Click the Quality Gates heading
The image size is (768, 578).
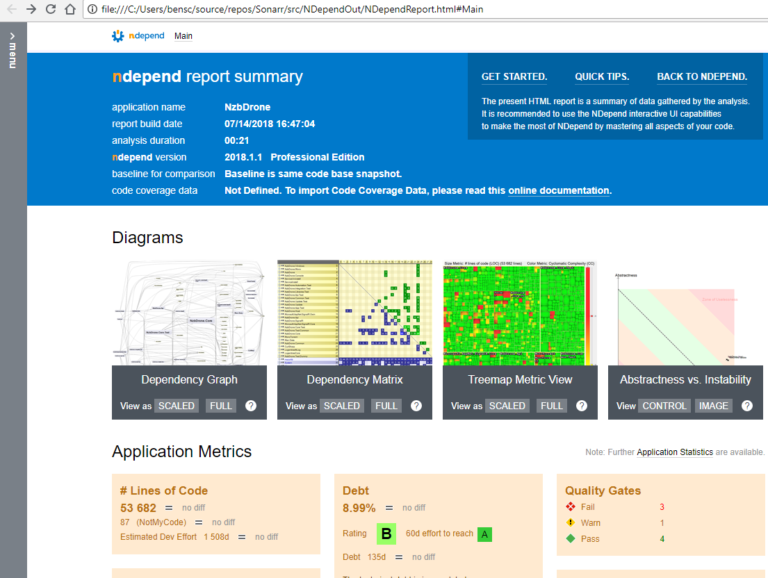pos(602,490)
